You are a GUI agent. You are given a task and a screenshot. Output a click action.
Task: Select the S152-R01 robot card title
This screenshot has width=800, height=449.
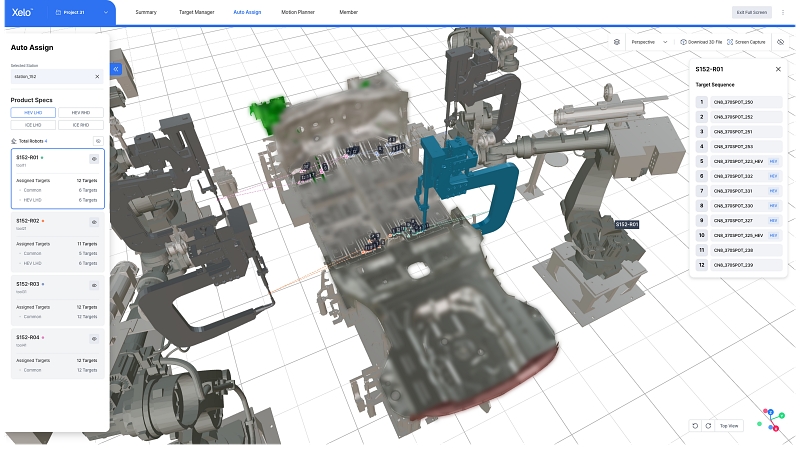[27, 158]
